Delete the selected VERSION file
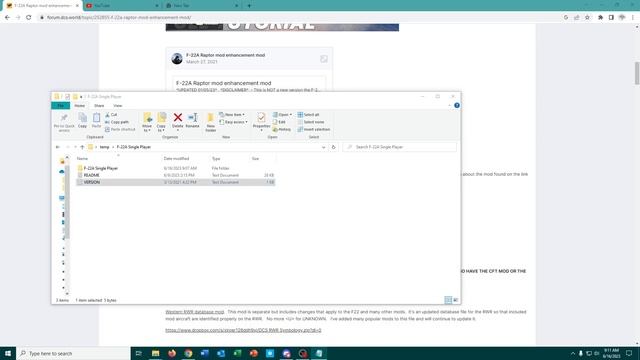The height and width of the screenshot is (360, 640). pos(178,121)
